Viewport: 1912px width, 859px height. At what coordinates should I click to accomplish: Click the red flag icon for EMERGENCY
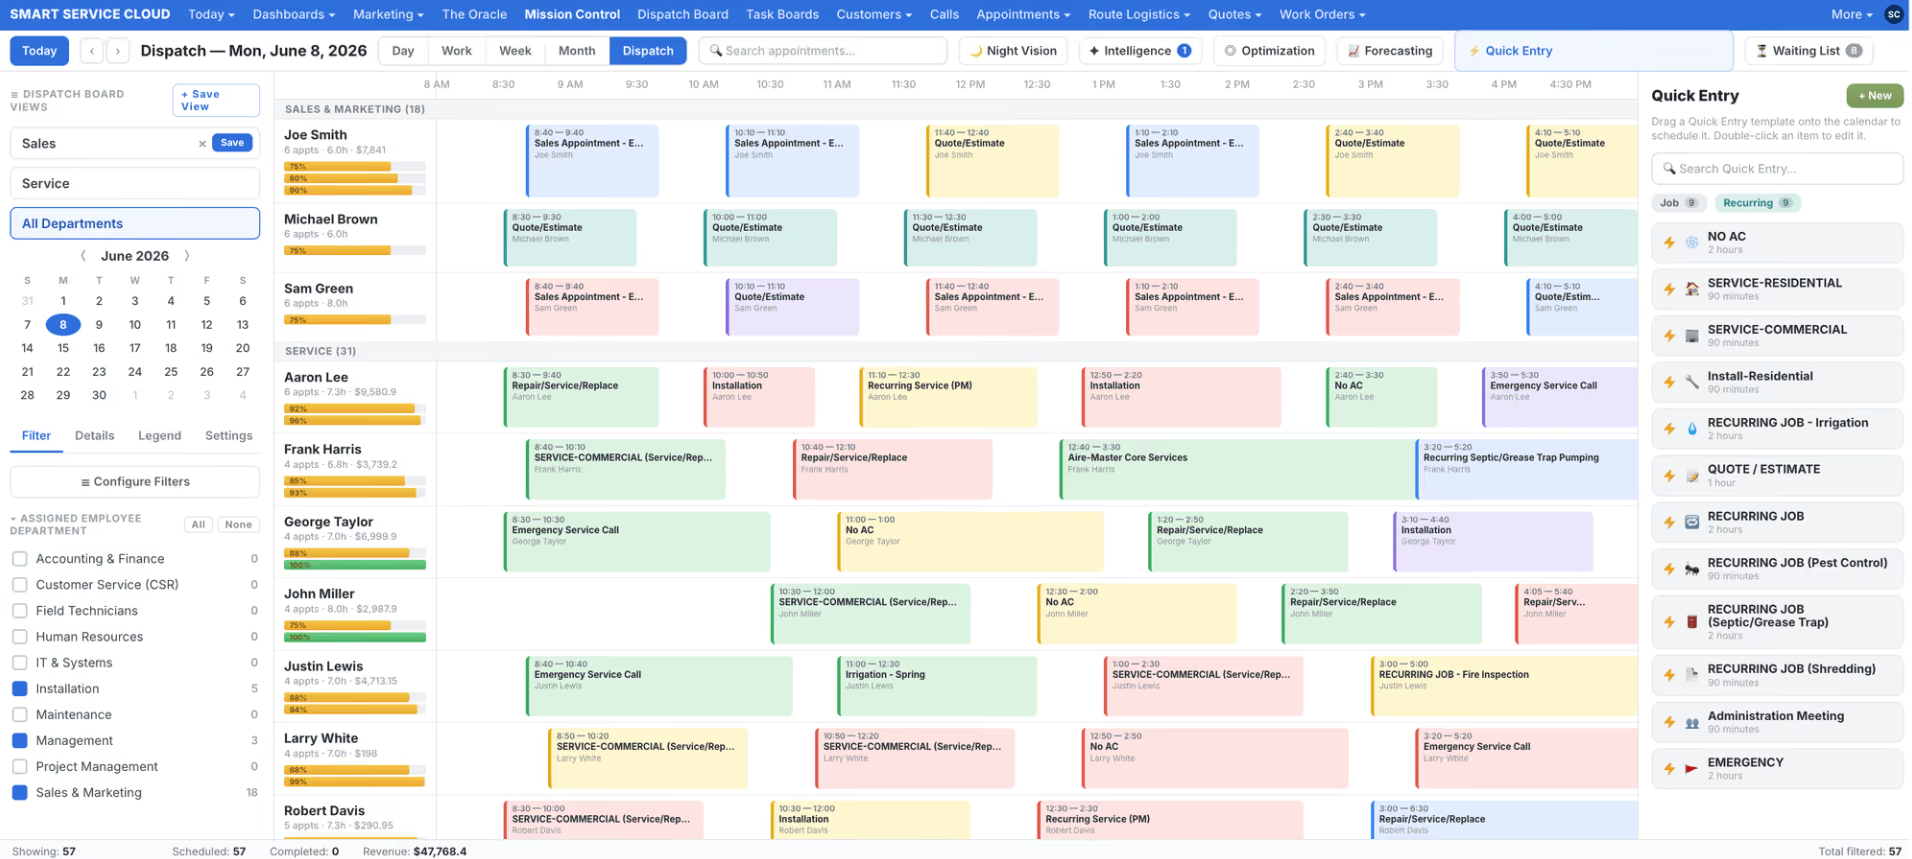tap(1692, 769)
